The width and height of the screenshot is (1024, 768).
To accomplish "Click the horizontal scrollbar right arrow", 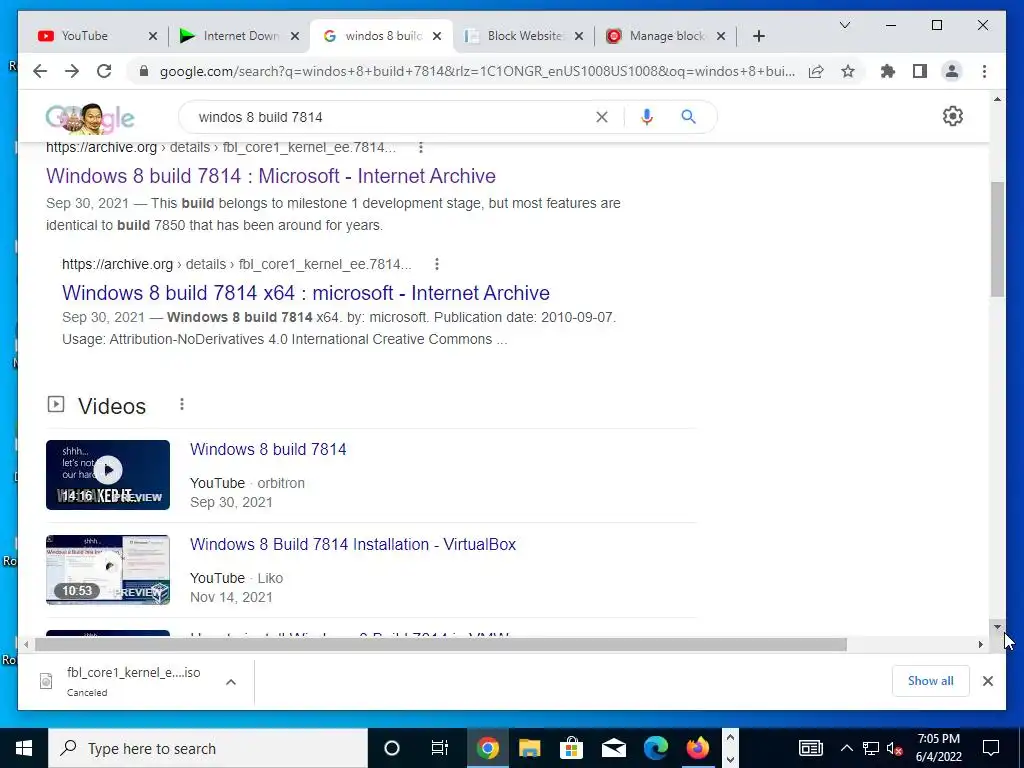I will [x=980, y=645].
